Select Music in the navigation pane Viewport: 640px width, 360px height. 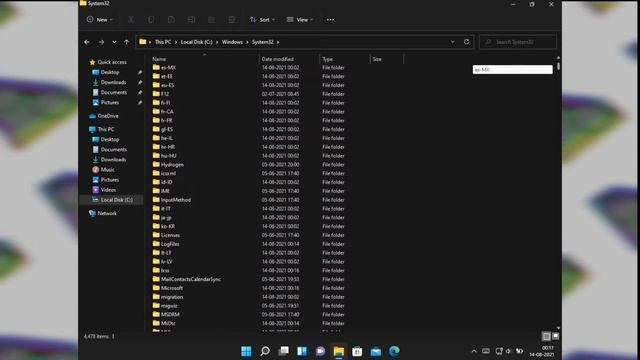click(x=107, y=170)
